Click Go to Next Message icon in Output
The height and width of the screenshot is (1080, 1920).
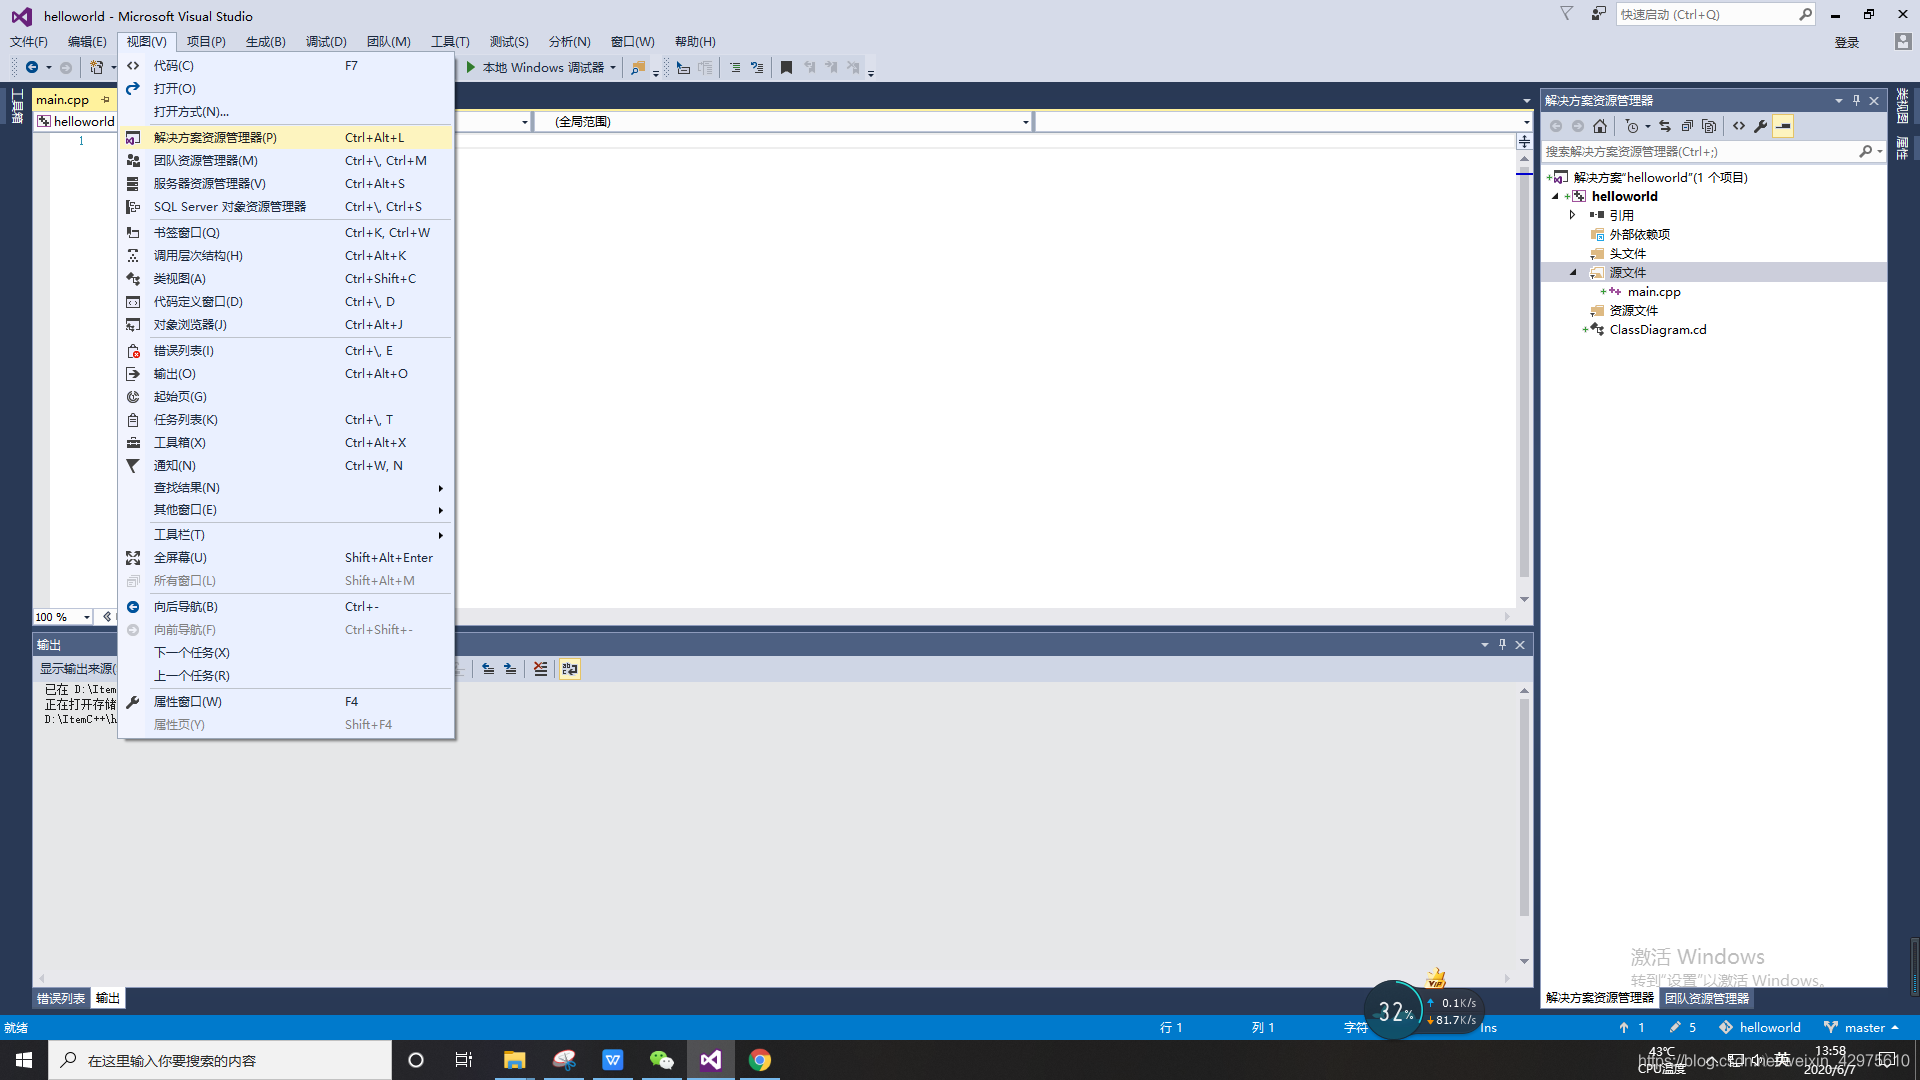coord(510,669)
